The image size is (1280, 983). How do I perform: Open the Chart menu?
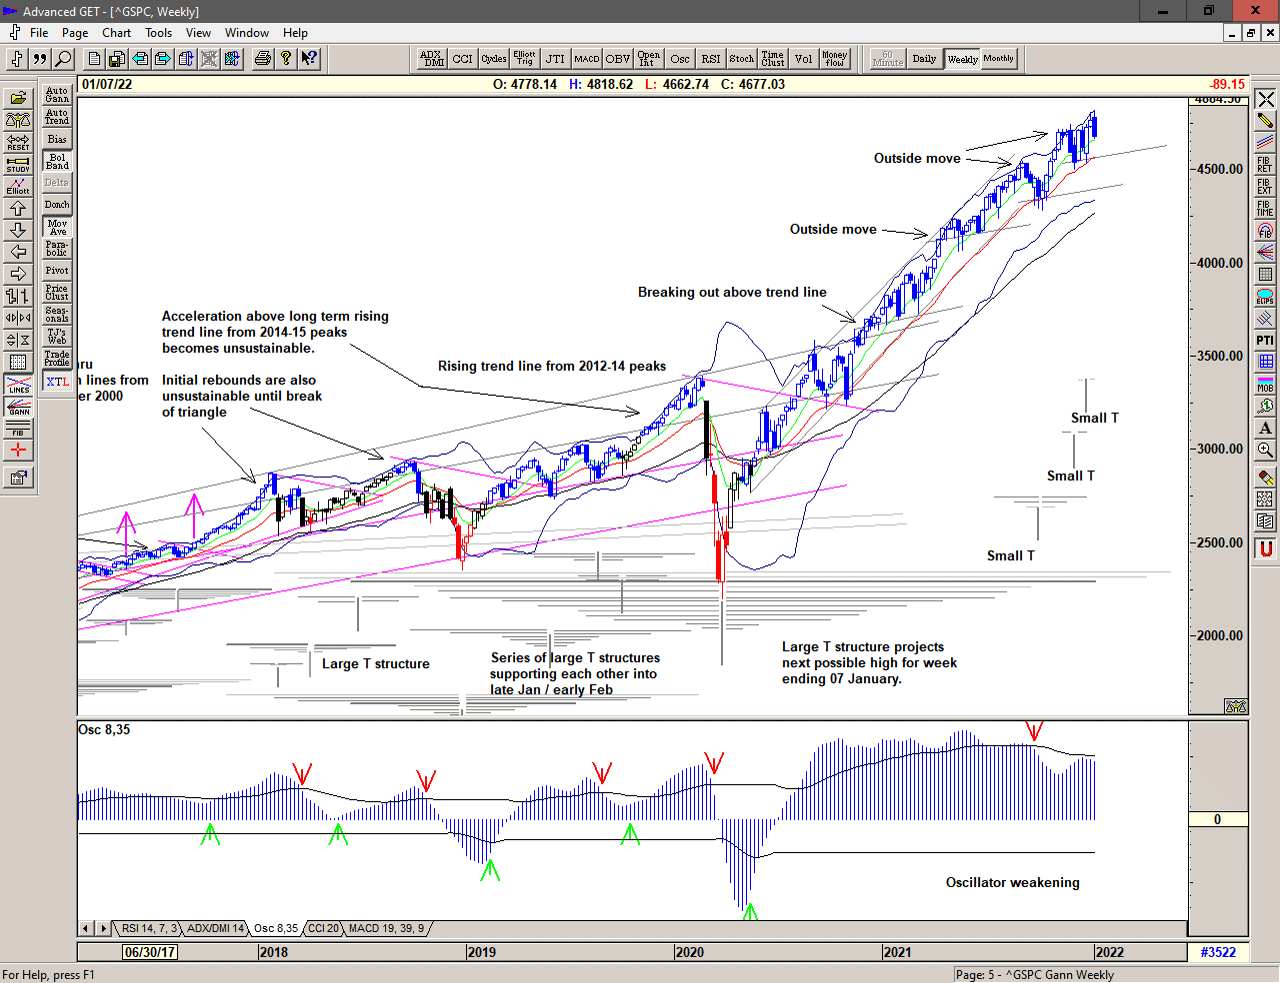coord(116,33)
